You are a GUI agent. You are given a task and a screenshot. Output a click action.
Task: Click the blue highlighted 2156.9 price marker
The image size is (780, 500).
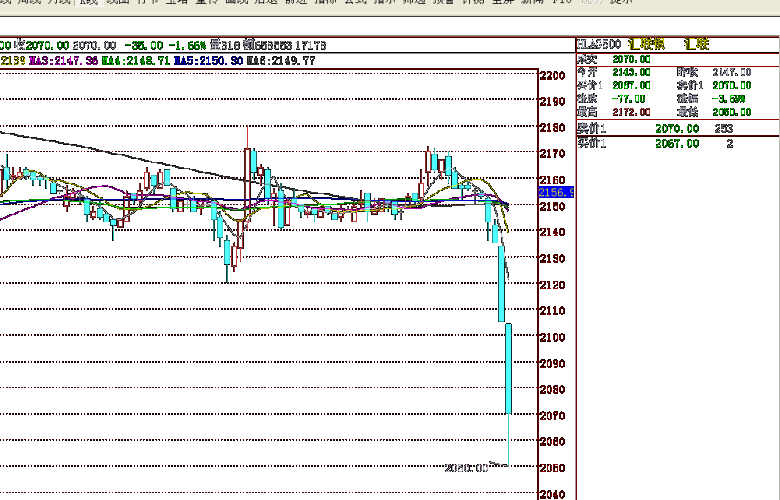point(556,192)
